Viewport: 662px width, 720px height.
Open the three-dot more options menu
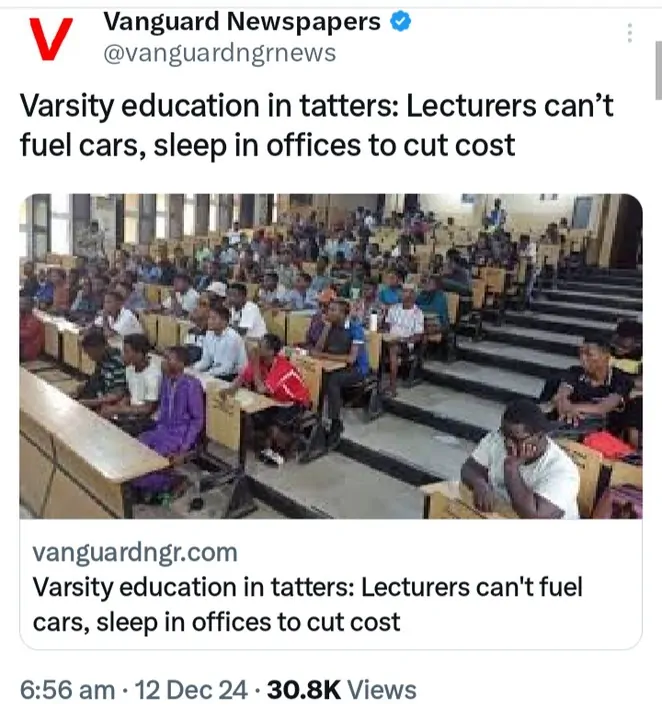coord(629,32)
